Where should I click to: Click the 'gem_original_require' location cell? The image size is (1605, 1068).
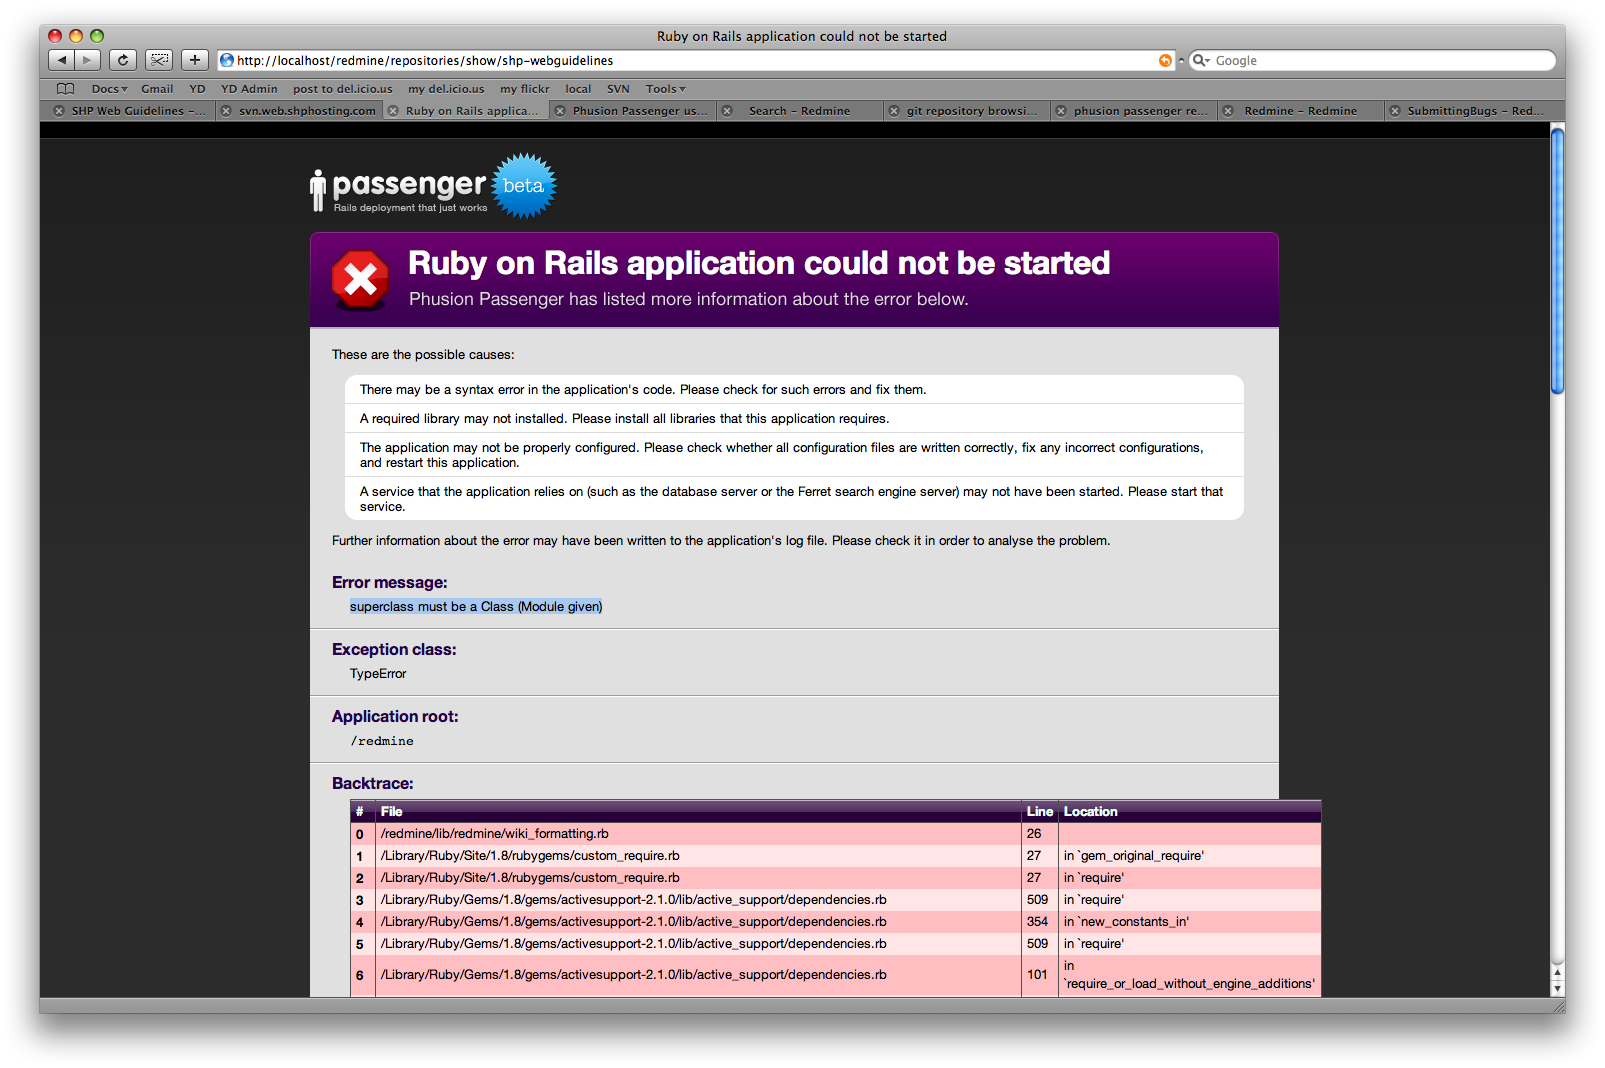click(x=1134, y=855)
